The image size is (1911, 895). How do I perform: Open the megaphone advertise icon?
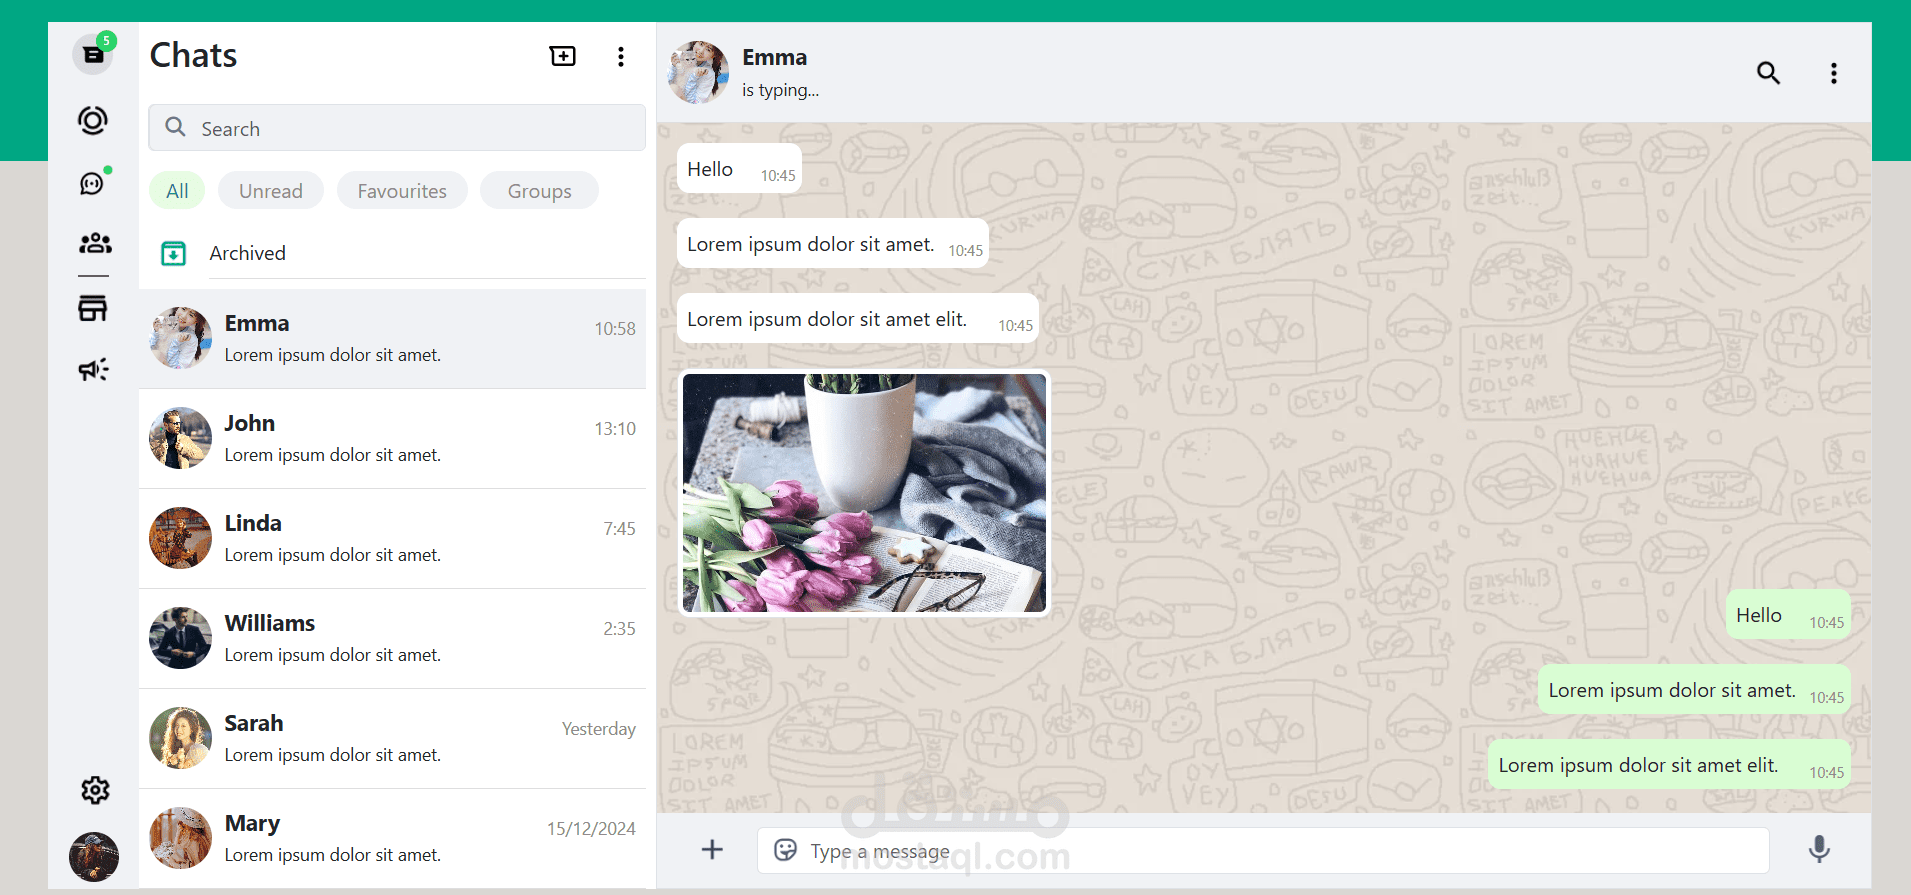[93, 370]
